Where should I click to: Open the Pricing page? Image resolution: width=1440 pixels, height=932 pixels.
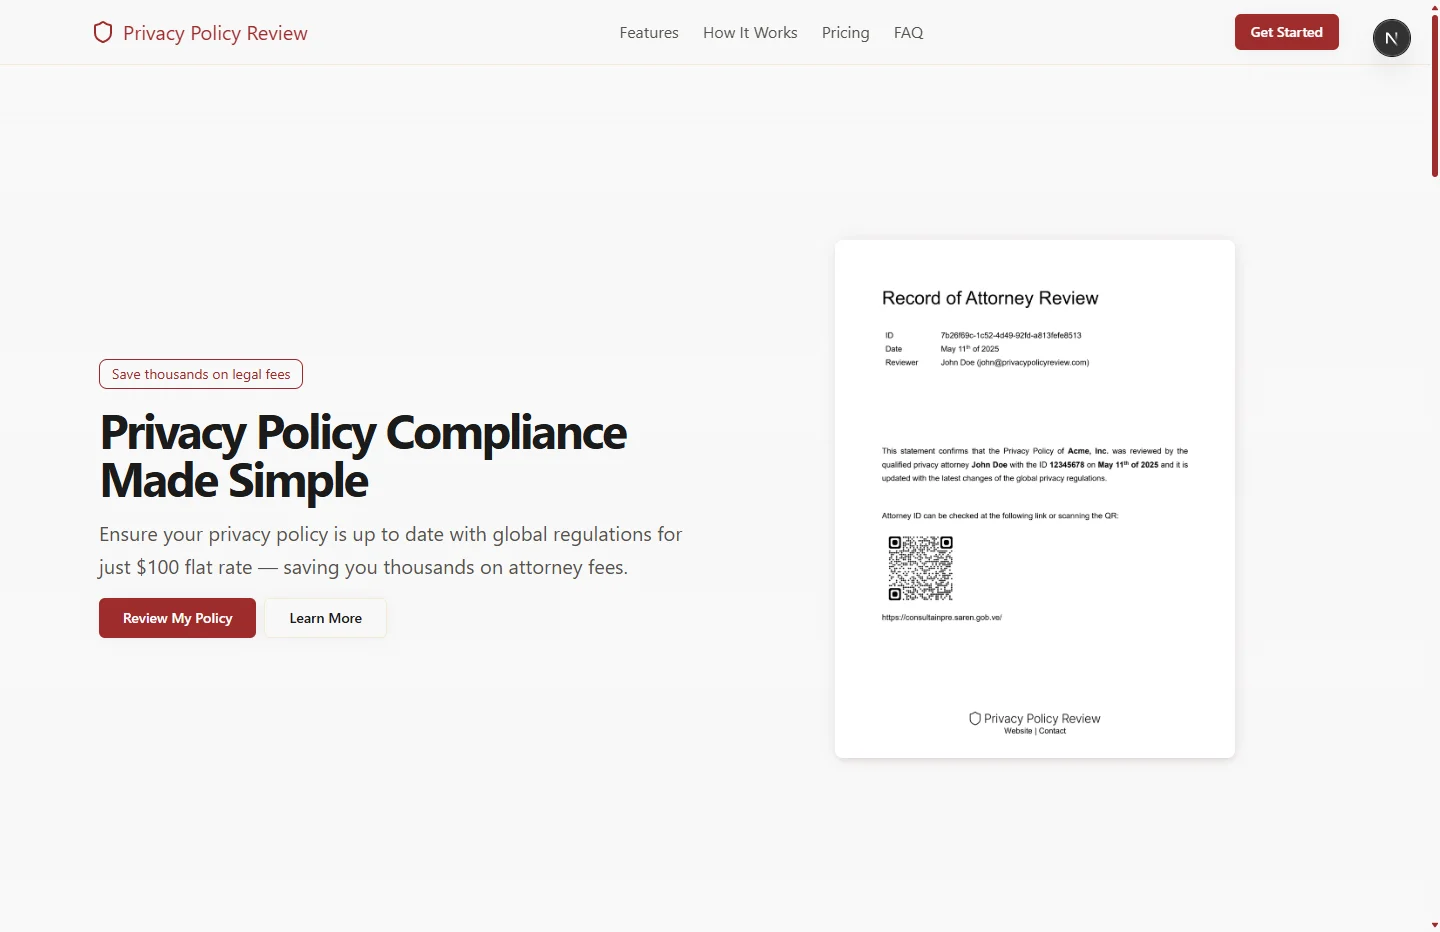click(x=845, y=32)
